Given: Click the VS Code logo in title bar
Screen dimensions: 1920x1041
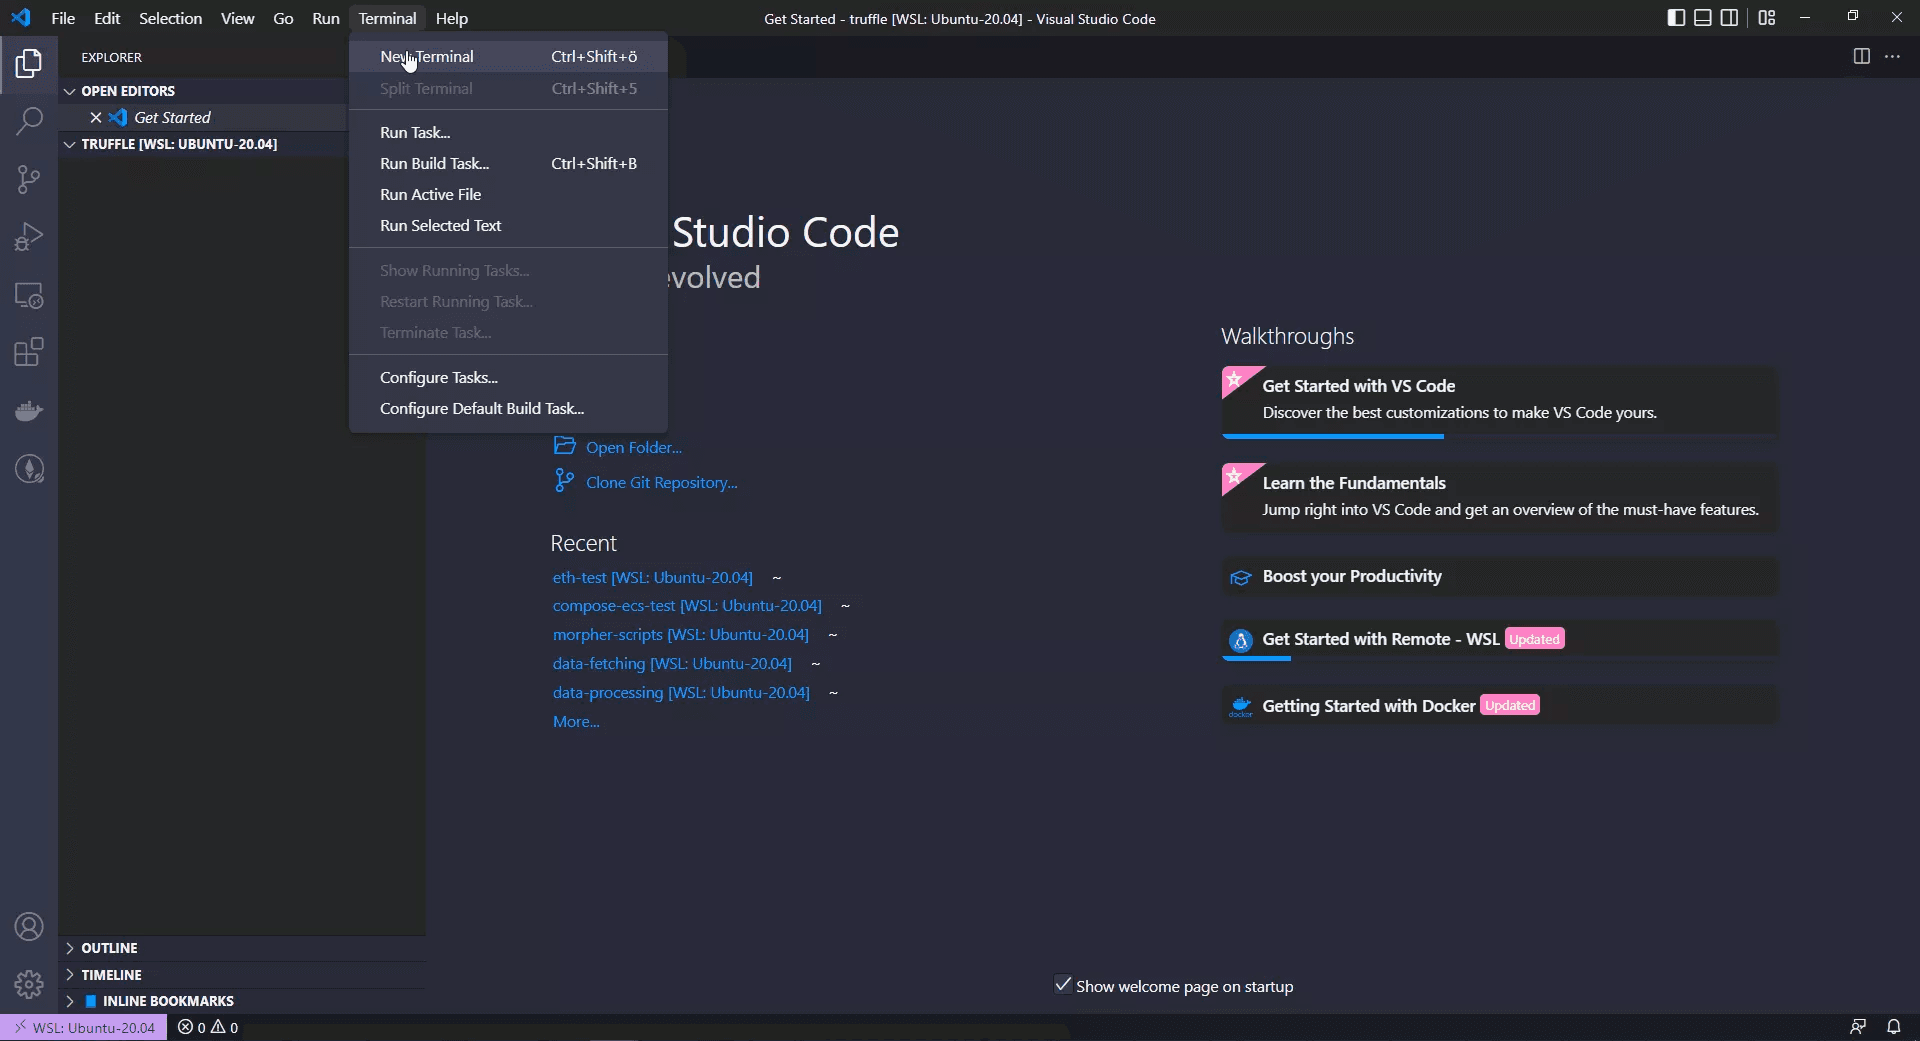Looking at the screenshot, I should 21,18.
